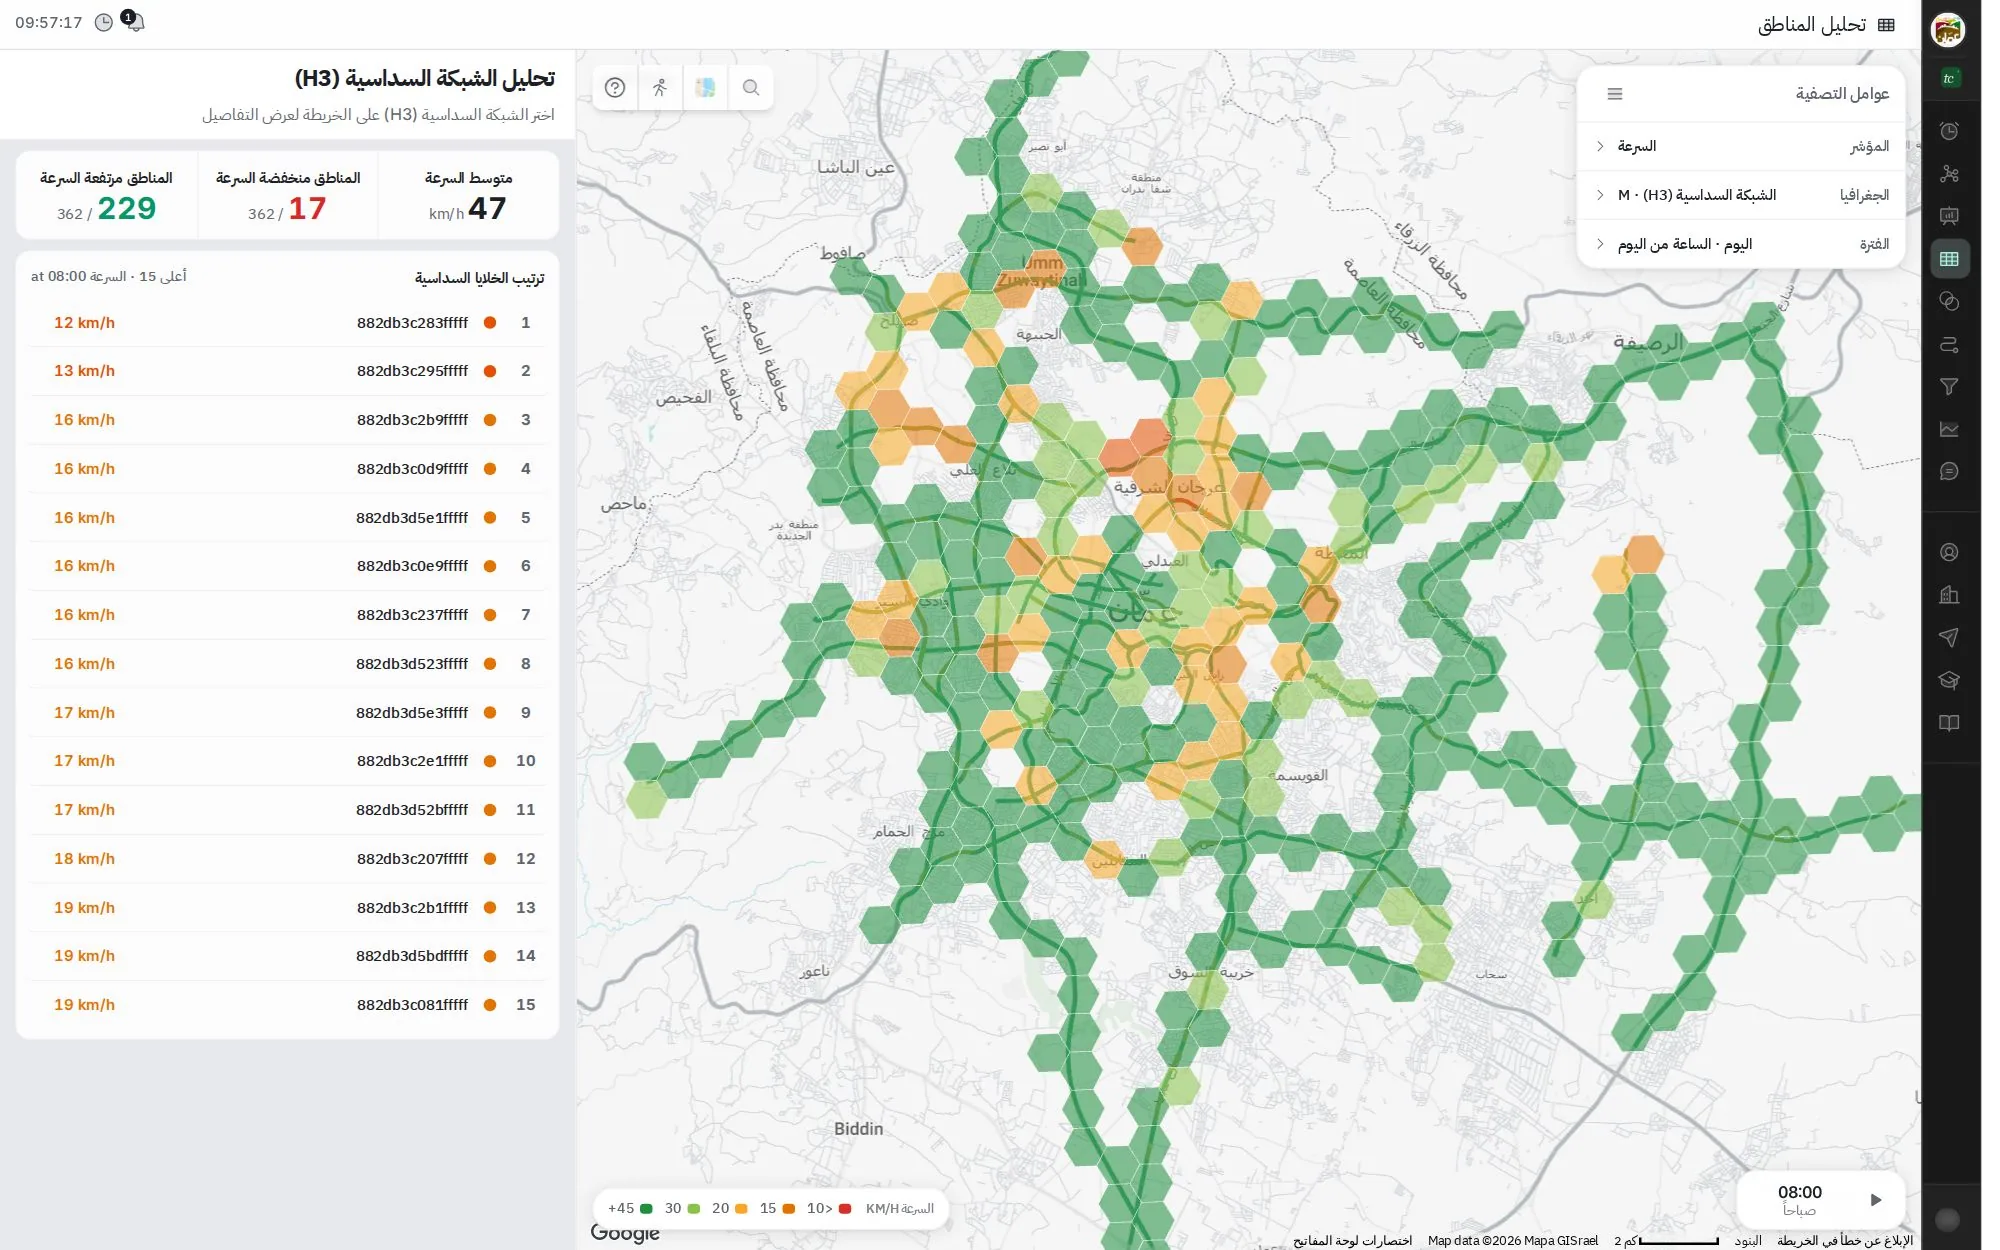Open the network graph icon in the sidebar
Viewport: 2000px width, 1250px height.
pos(1949,174)
